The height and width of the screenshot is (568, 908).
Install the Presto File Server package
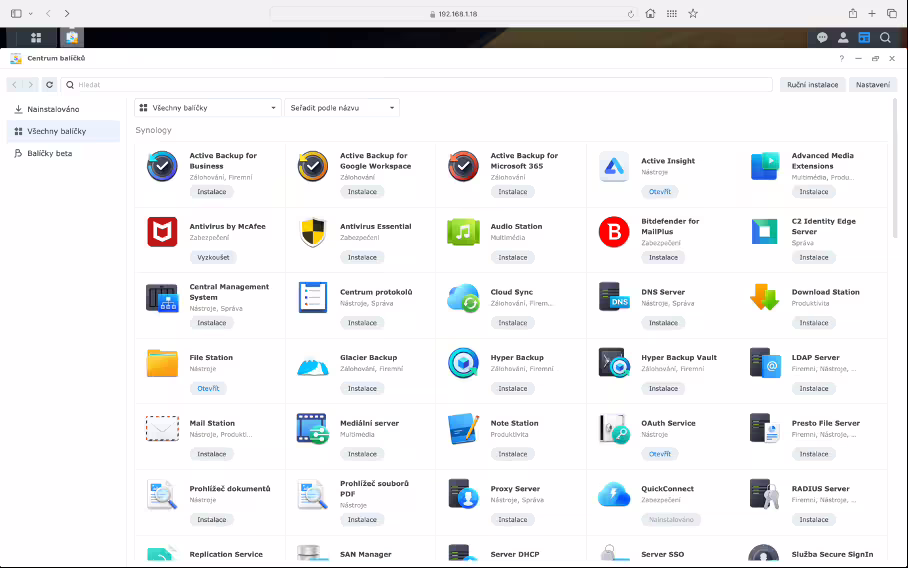814,454
